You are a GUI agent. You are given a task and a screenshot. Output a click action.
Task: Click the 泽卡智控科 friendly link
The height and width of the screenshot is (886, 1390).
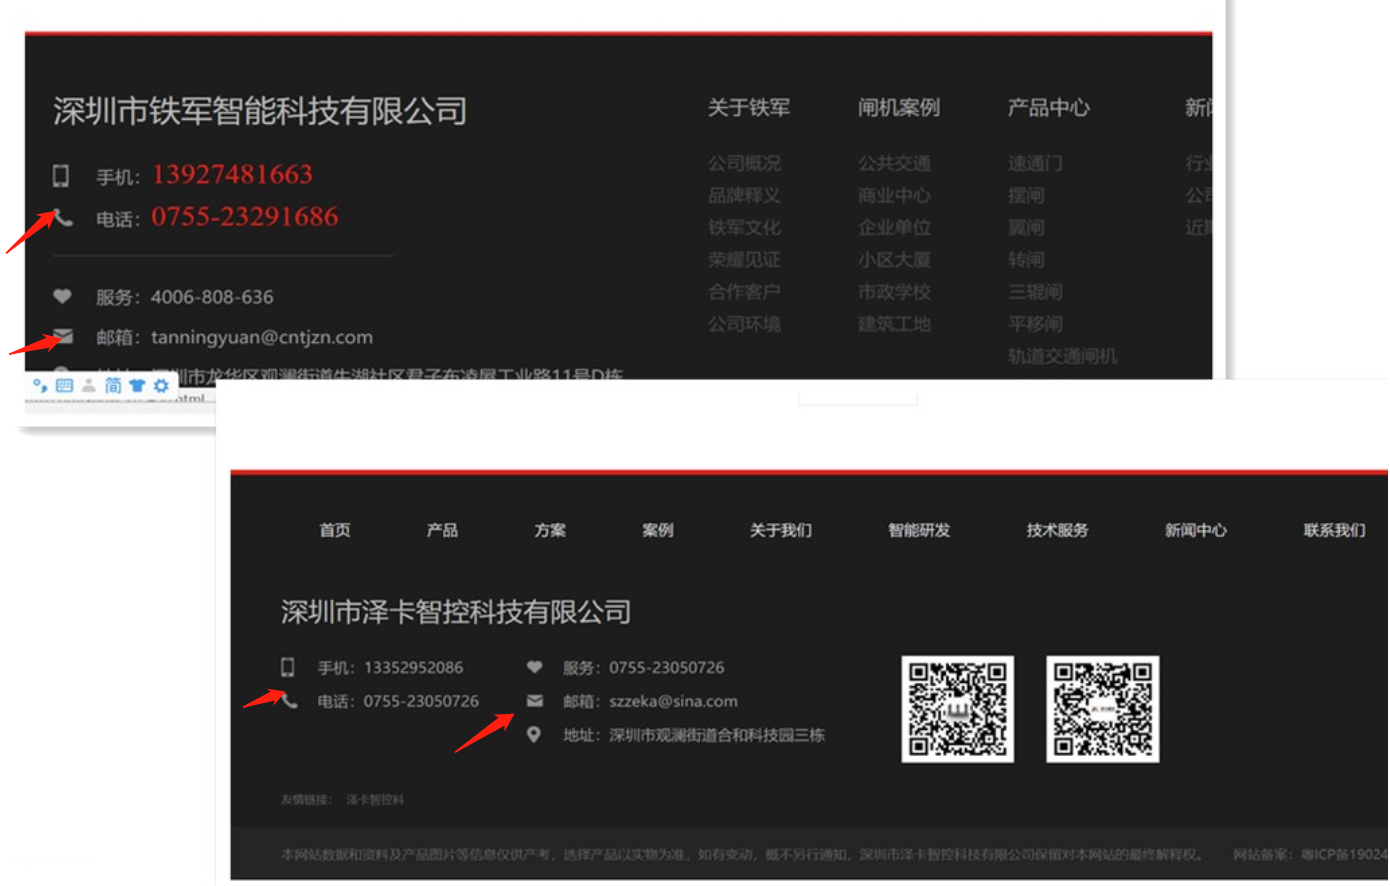[x=375, y=800]
